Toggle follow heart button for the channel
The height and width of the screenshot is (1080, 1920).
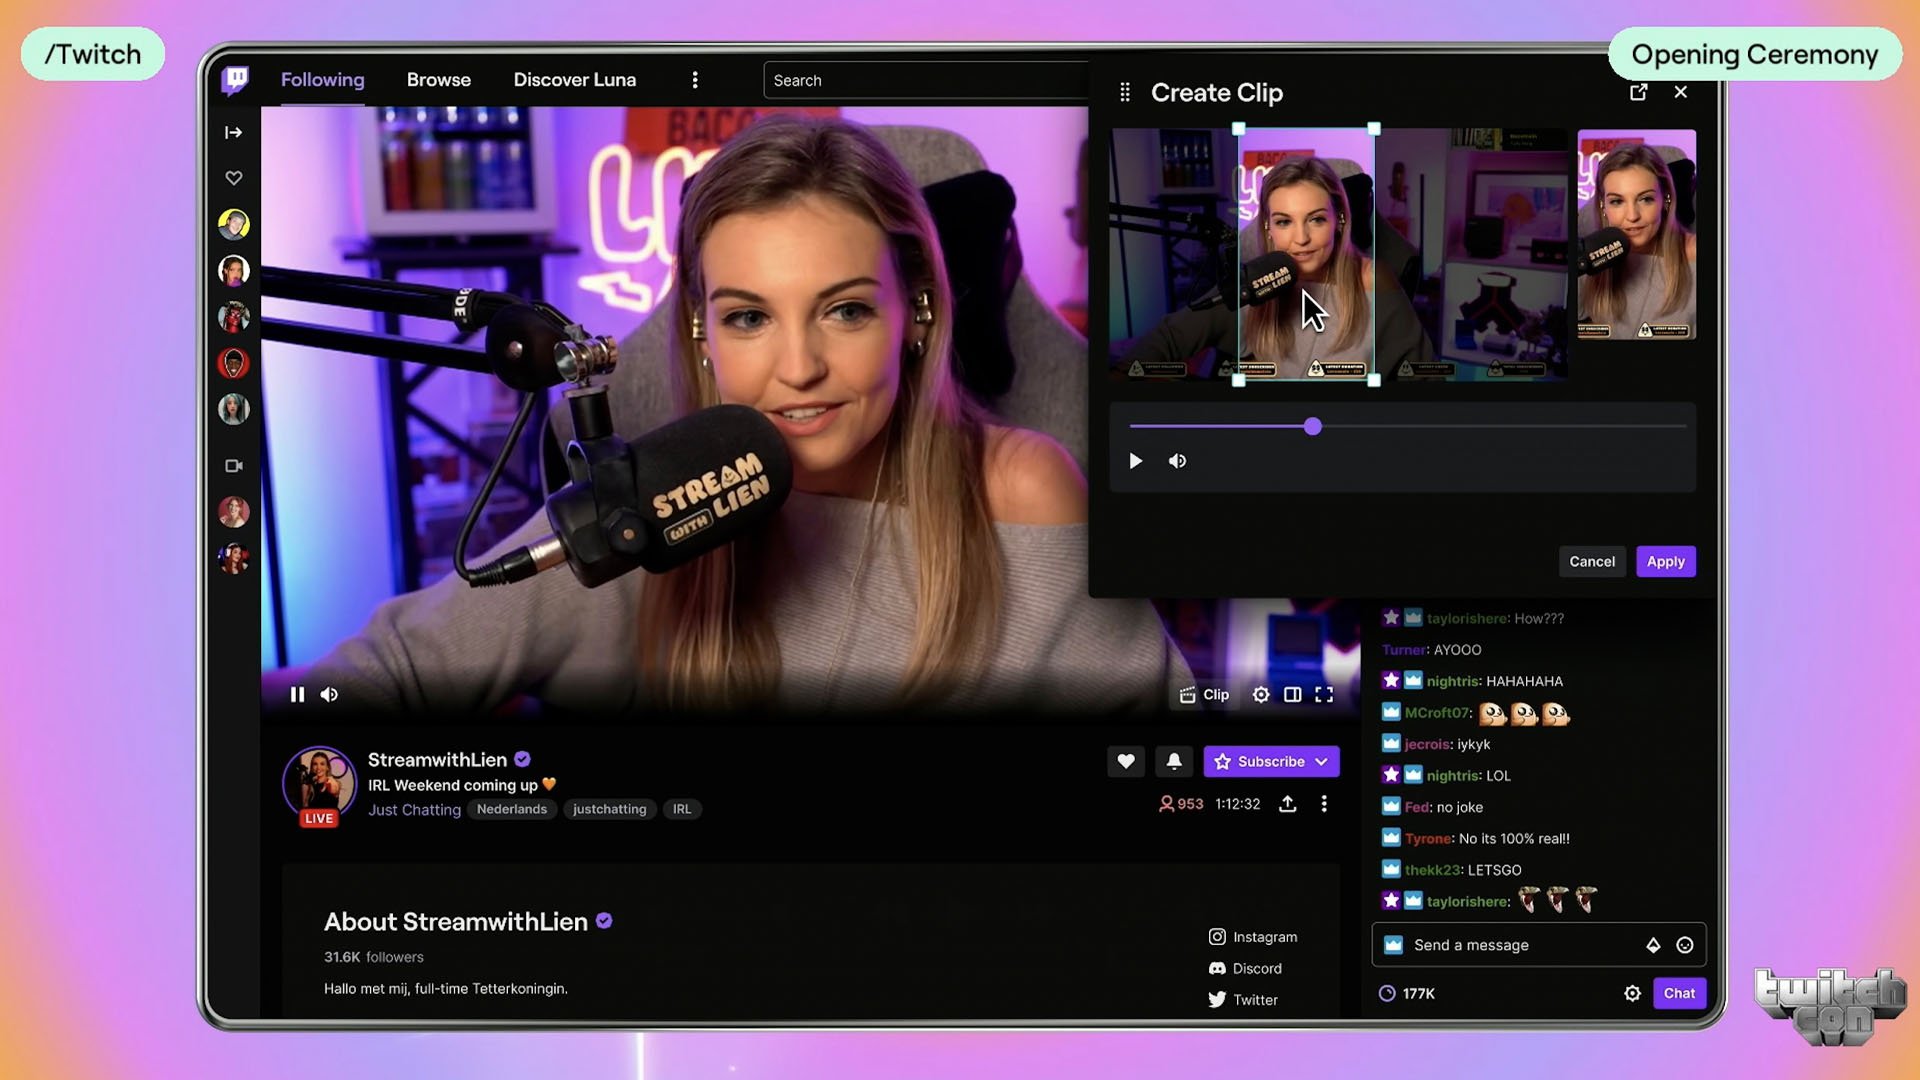[x=1126, y=762]
